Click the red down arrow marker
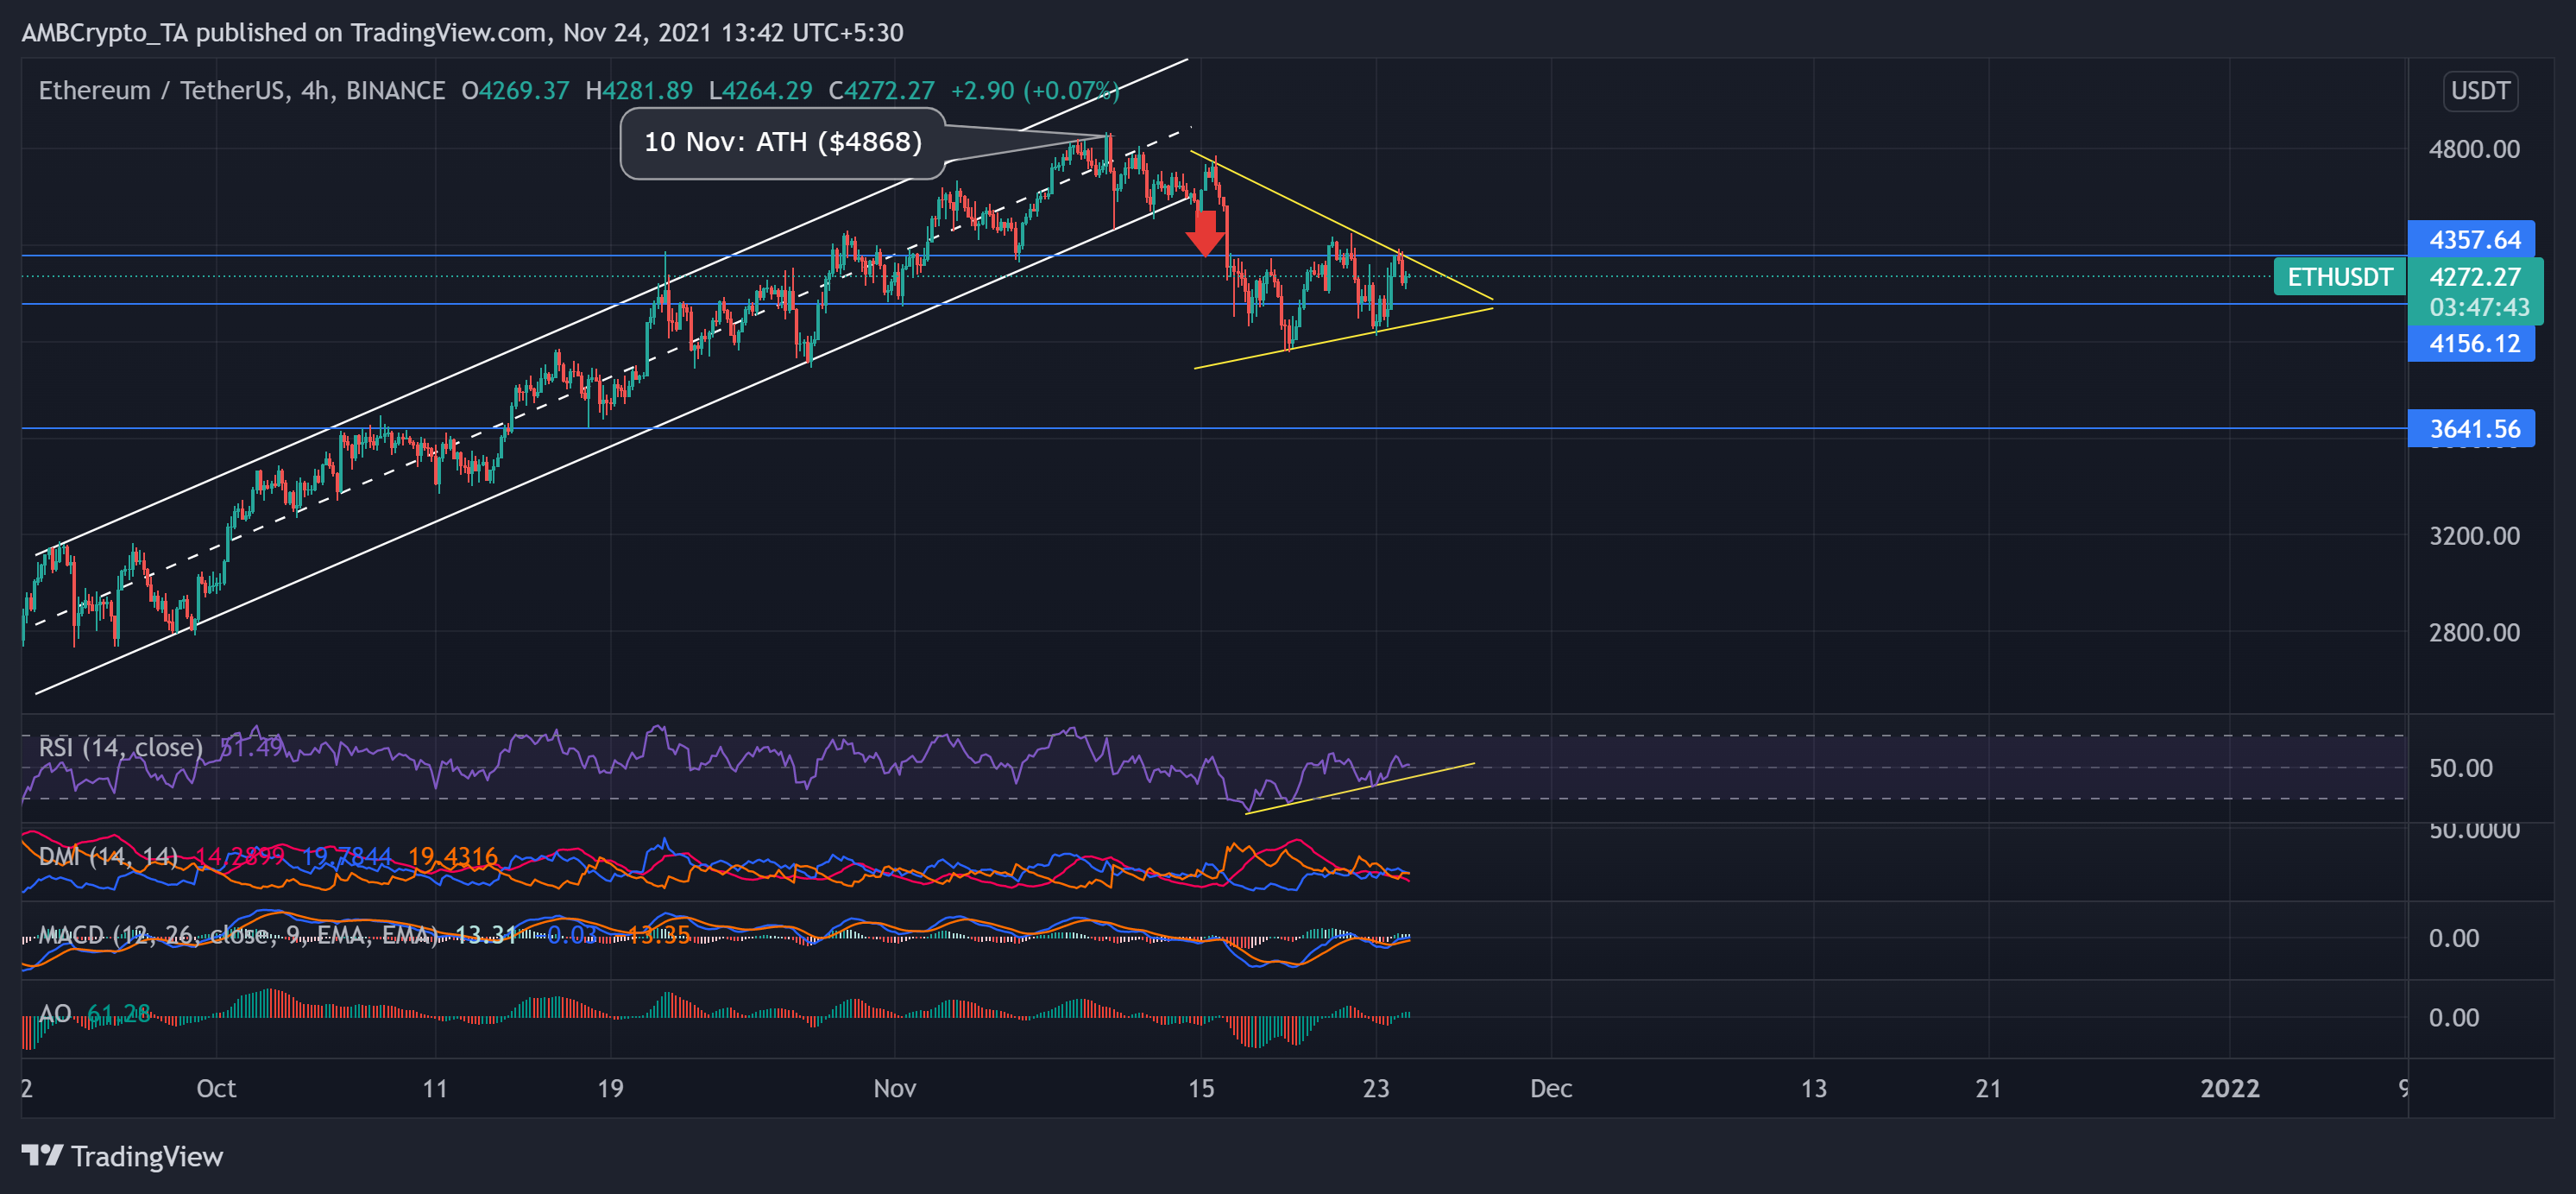The height and width of the screenshot is (1194, 2576). (1206, 232)
